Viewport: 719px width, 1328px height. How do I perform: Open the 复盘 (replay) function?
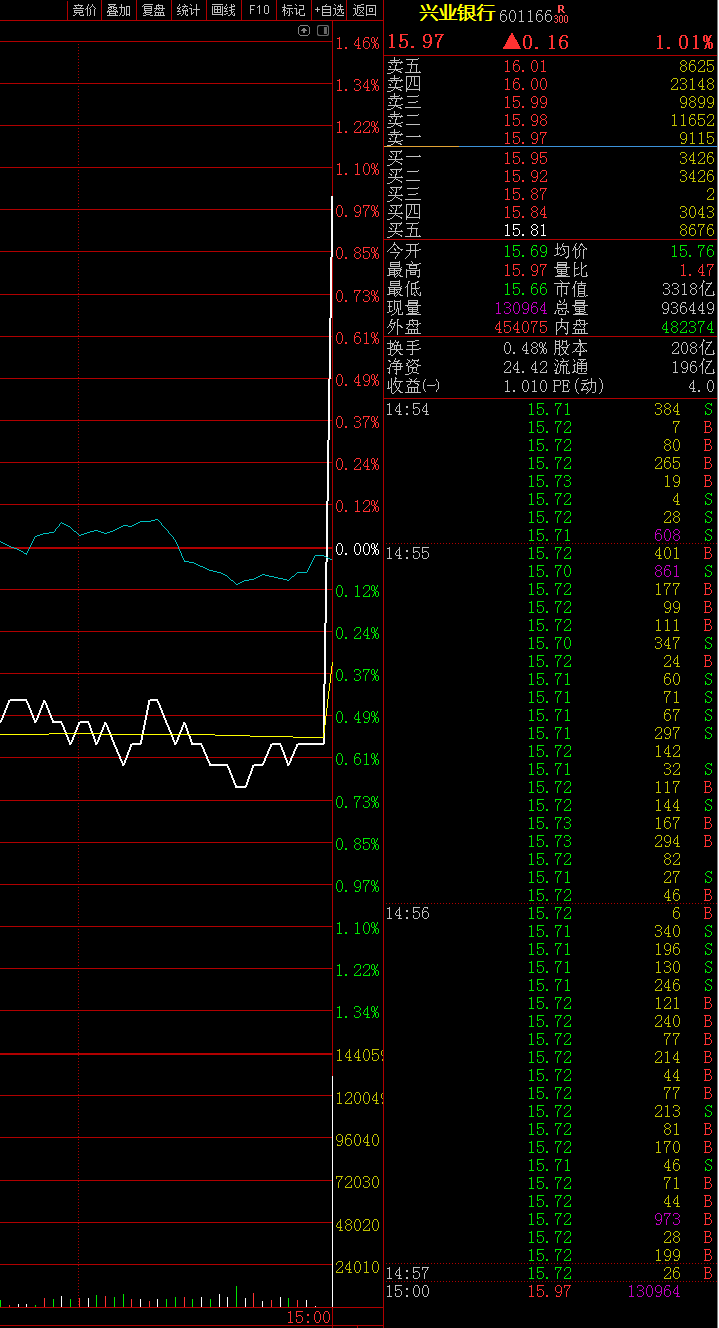point(153,10)
